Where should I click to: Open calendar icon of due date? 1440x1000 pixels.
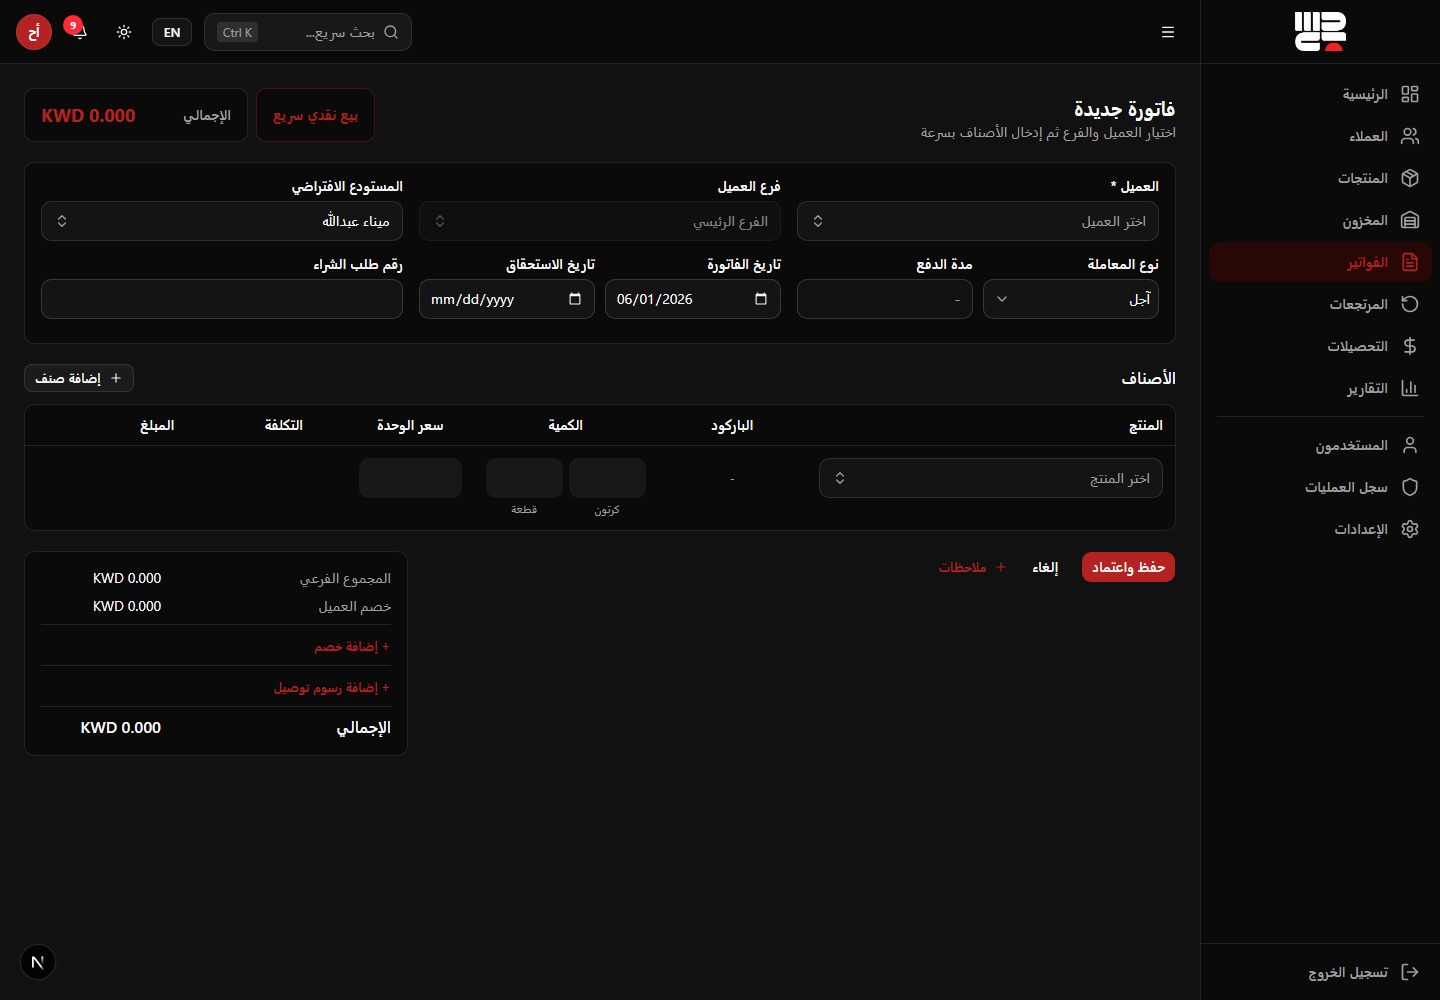coord(575,299)
